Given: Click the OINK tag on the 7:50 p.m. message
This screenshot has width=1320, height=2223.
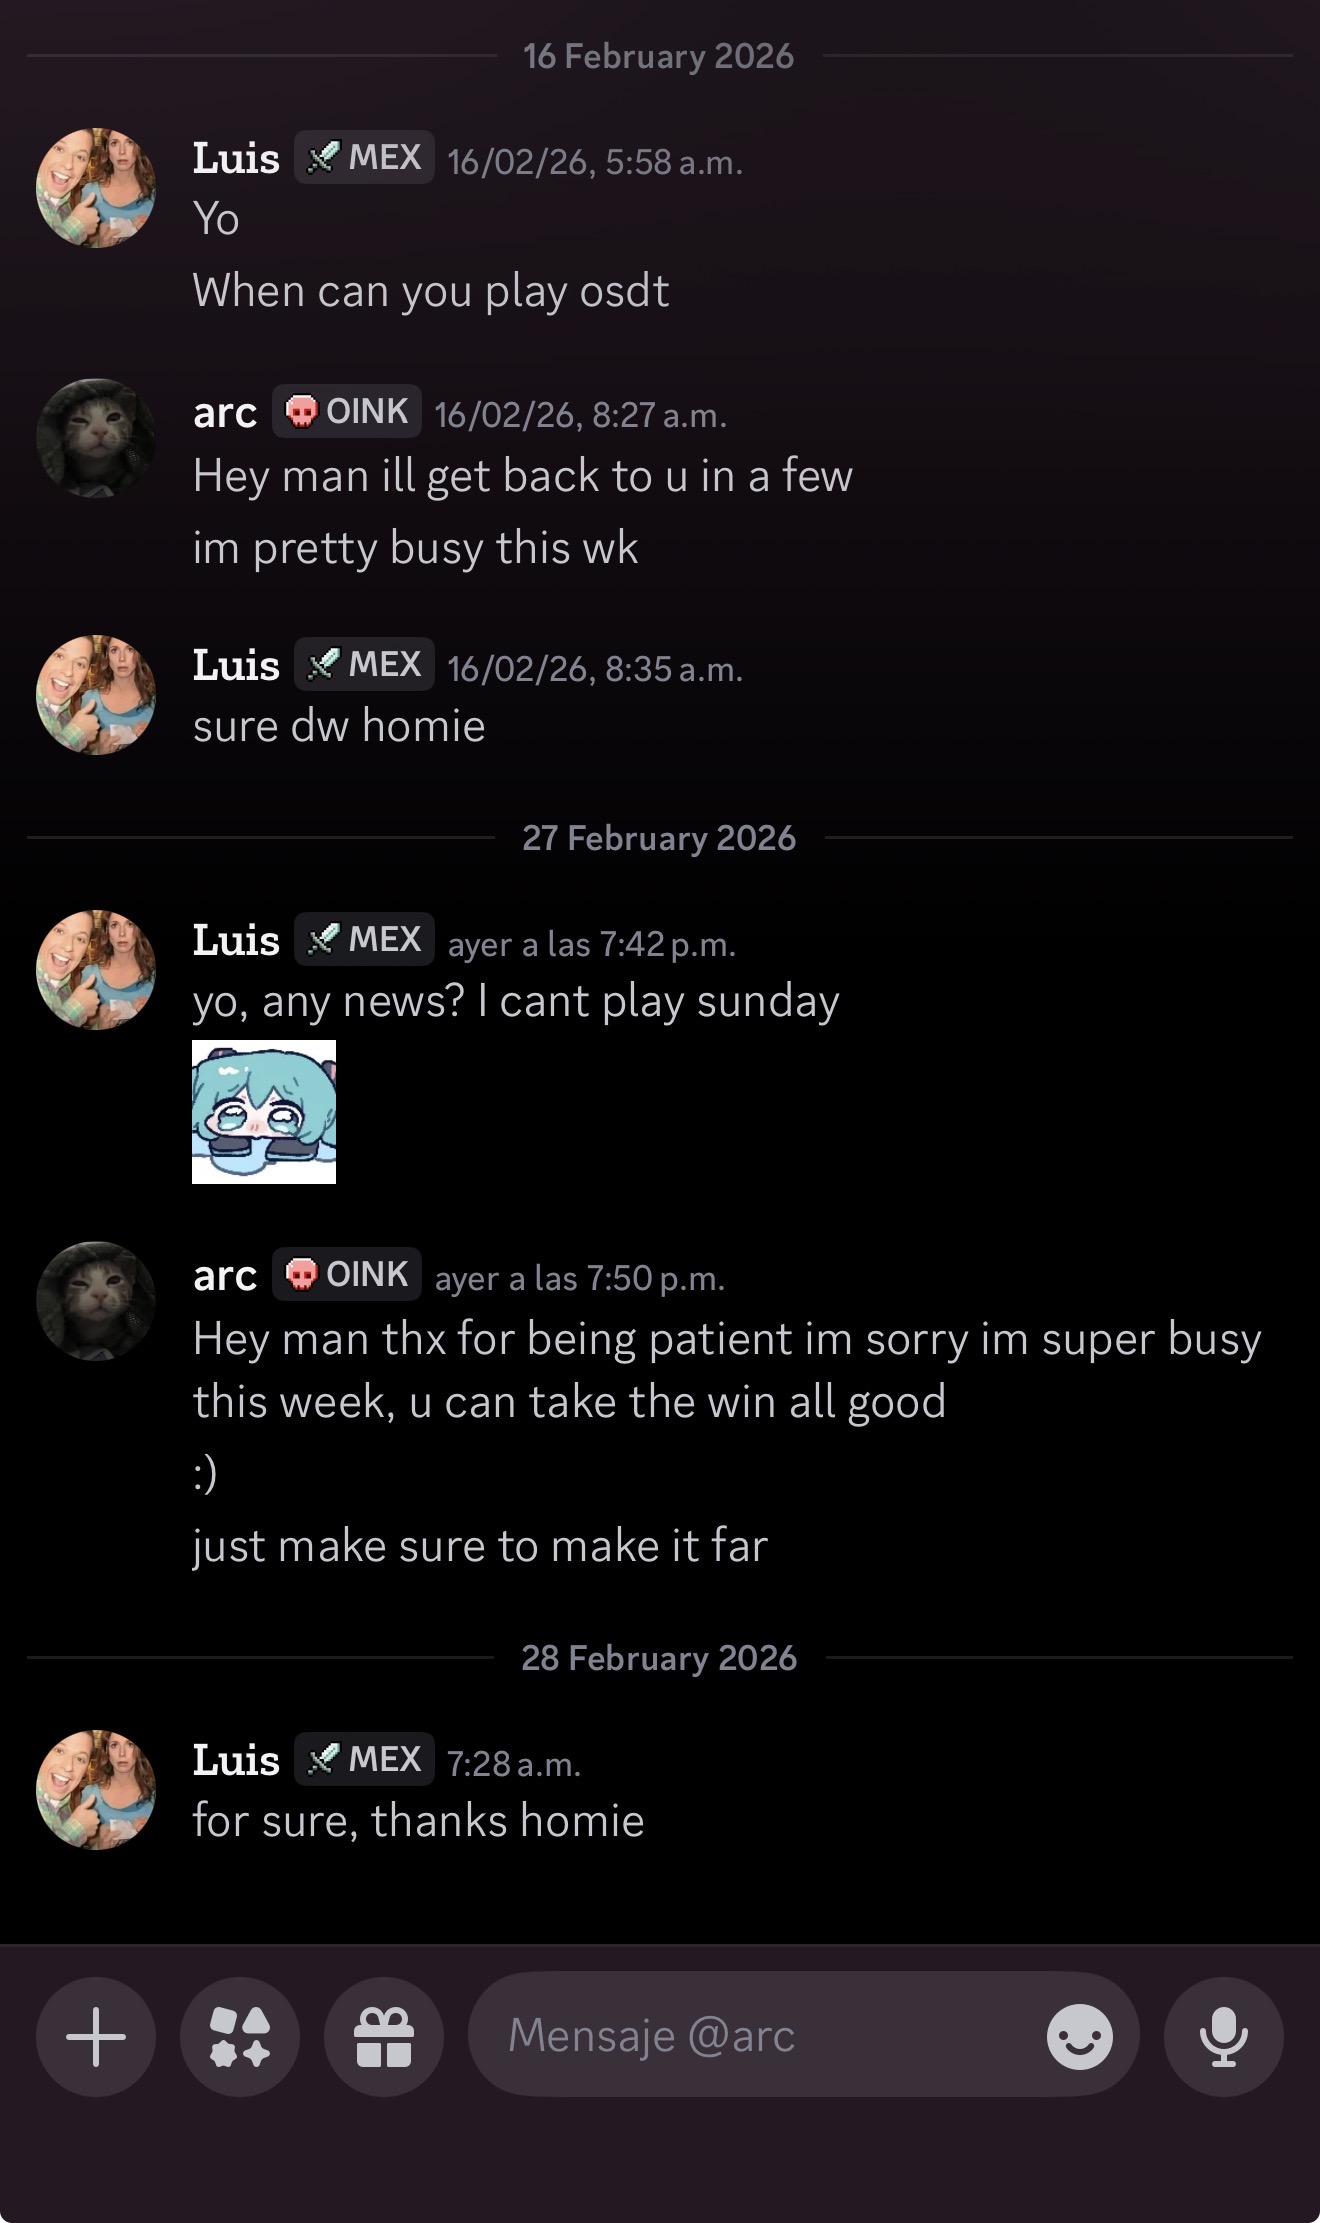Looking at the screenshot, I should click(x=347, y=1274).
